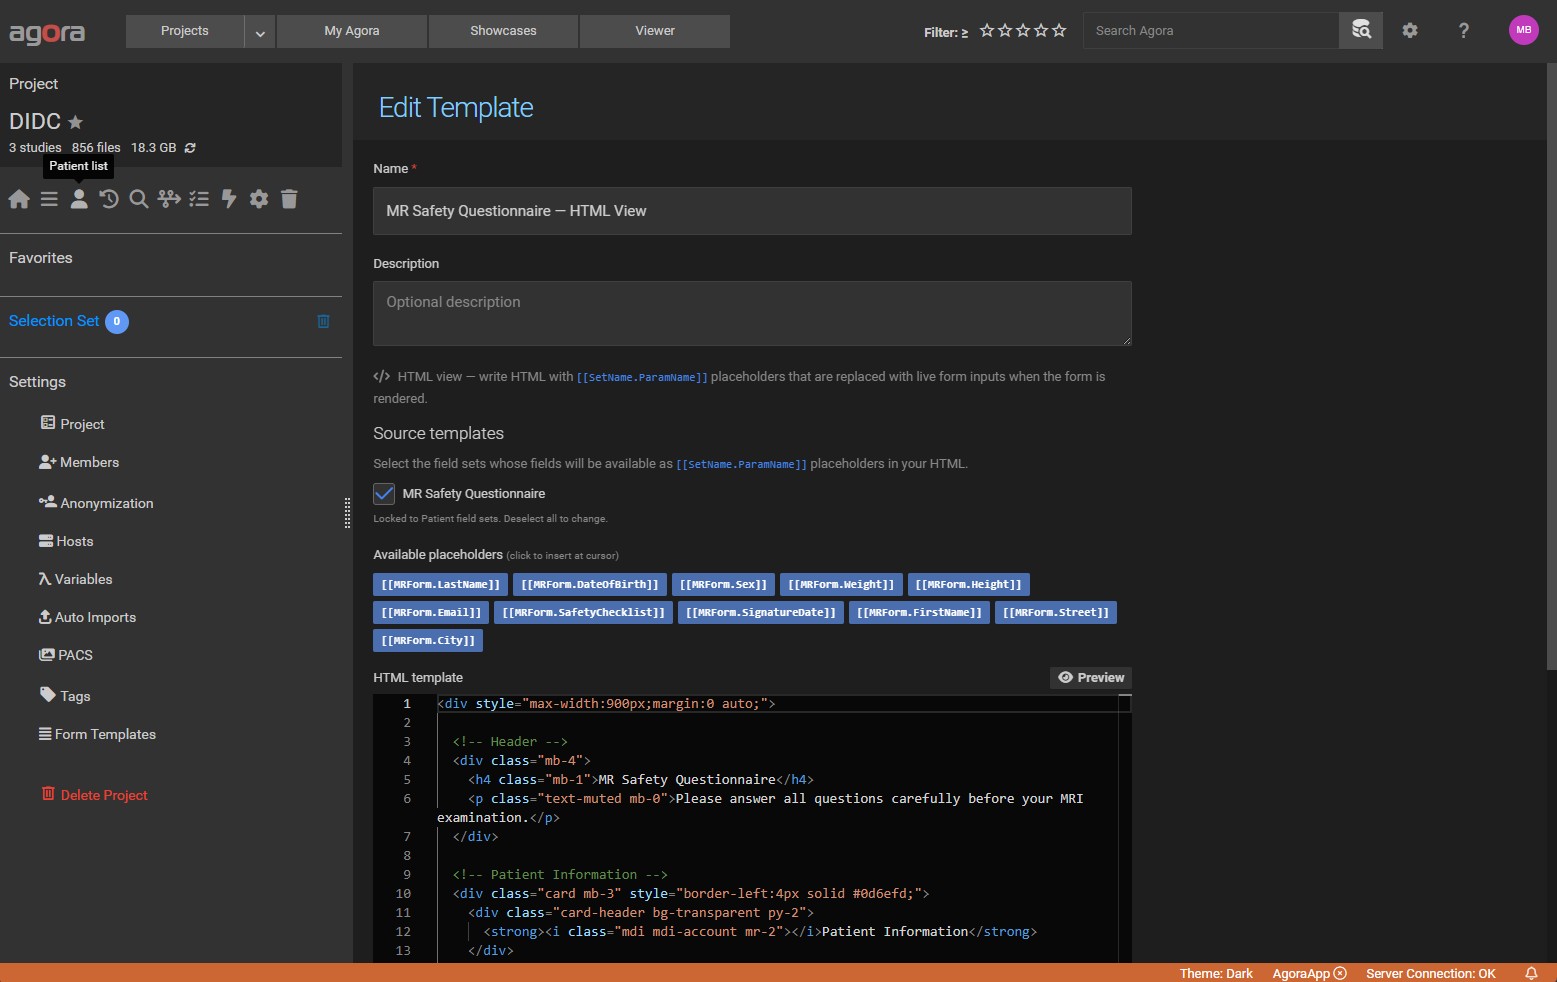The width and height of the screenshot is (1557, 982).
Task: Open project settings gear in sidebar toolbar
Action: [x=259, y=199]
